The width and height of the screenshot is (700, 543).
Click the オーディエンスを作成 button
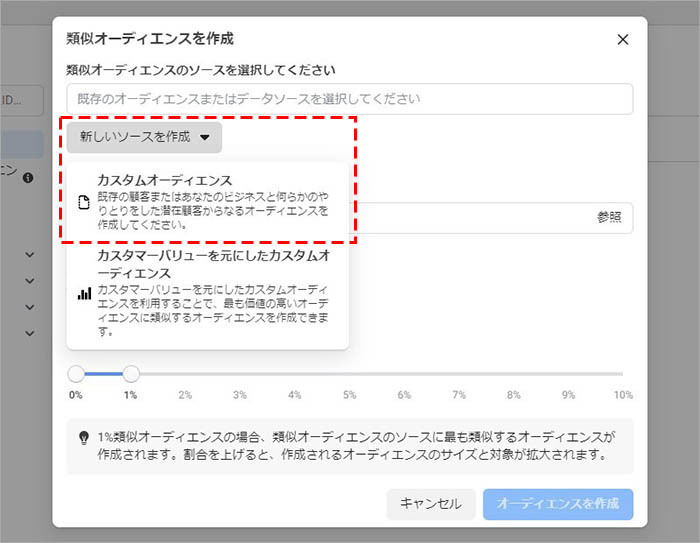558,503
